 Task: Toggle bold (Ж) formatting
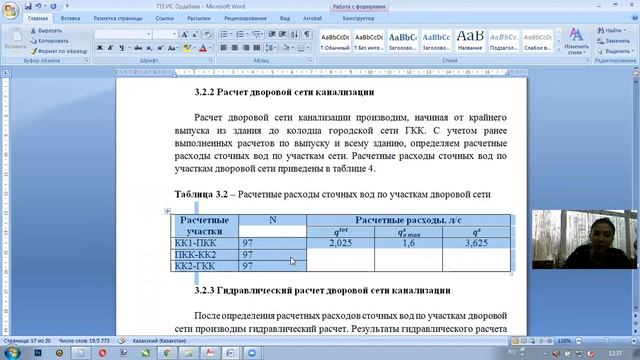[100, 48]
